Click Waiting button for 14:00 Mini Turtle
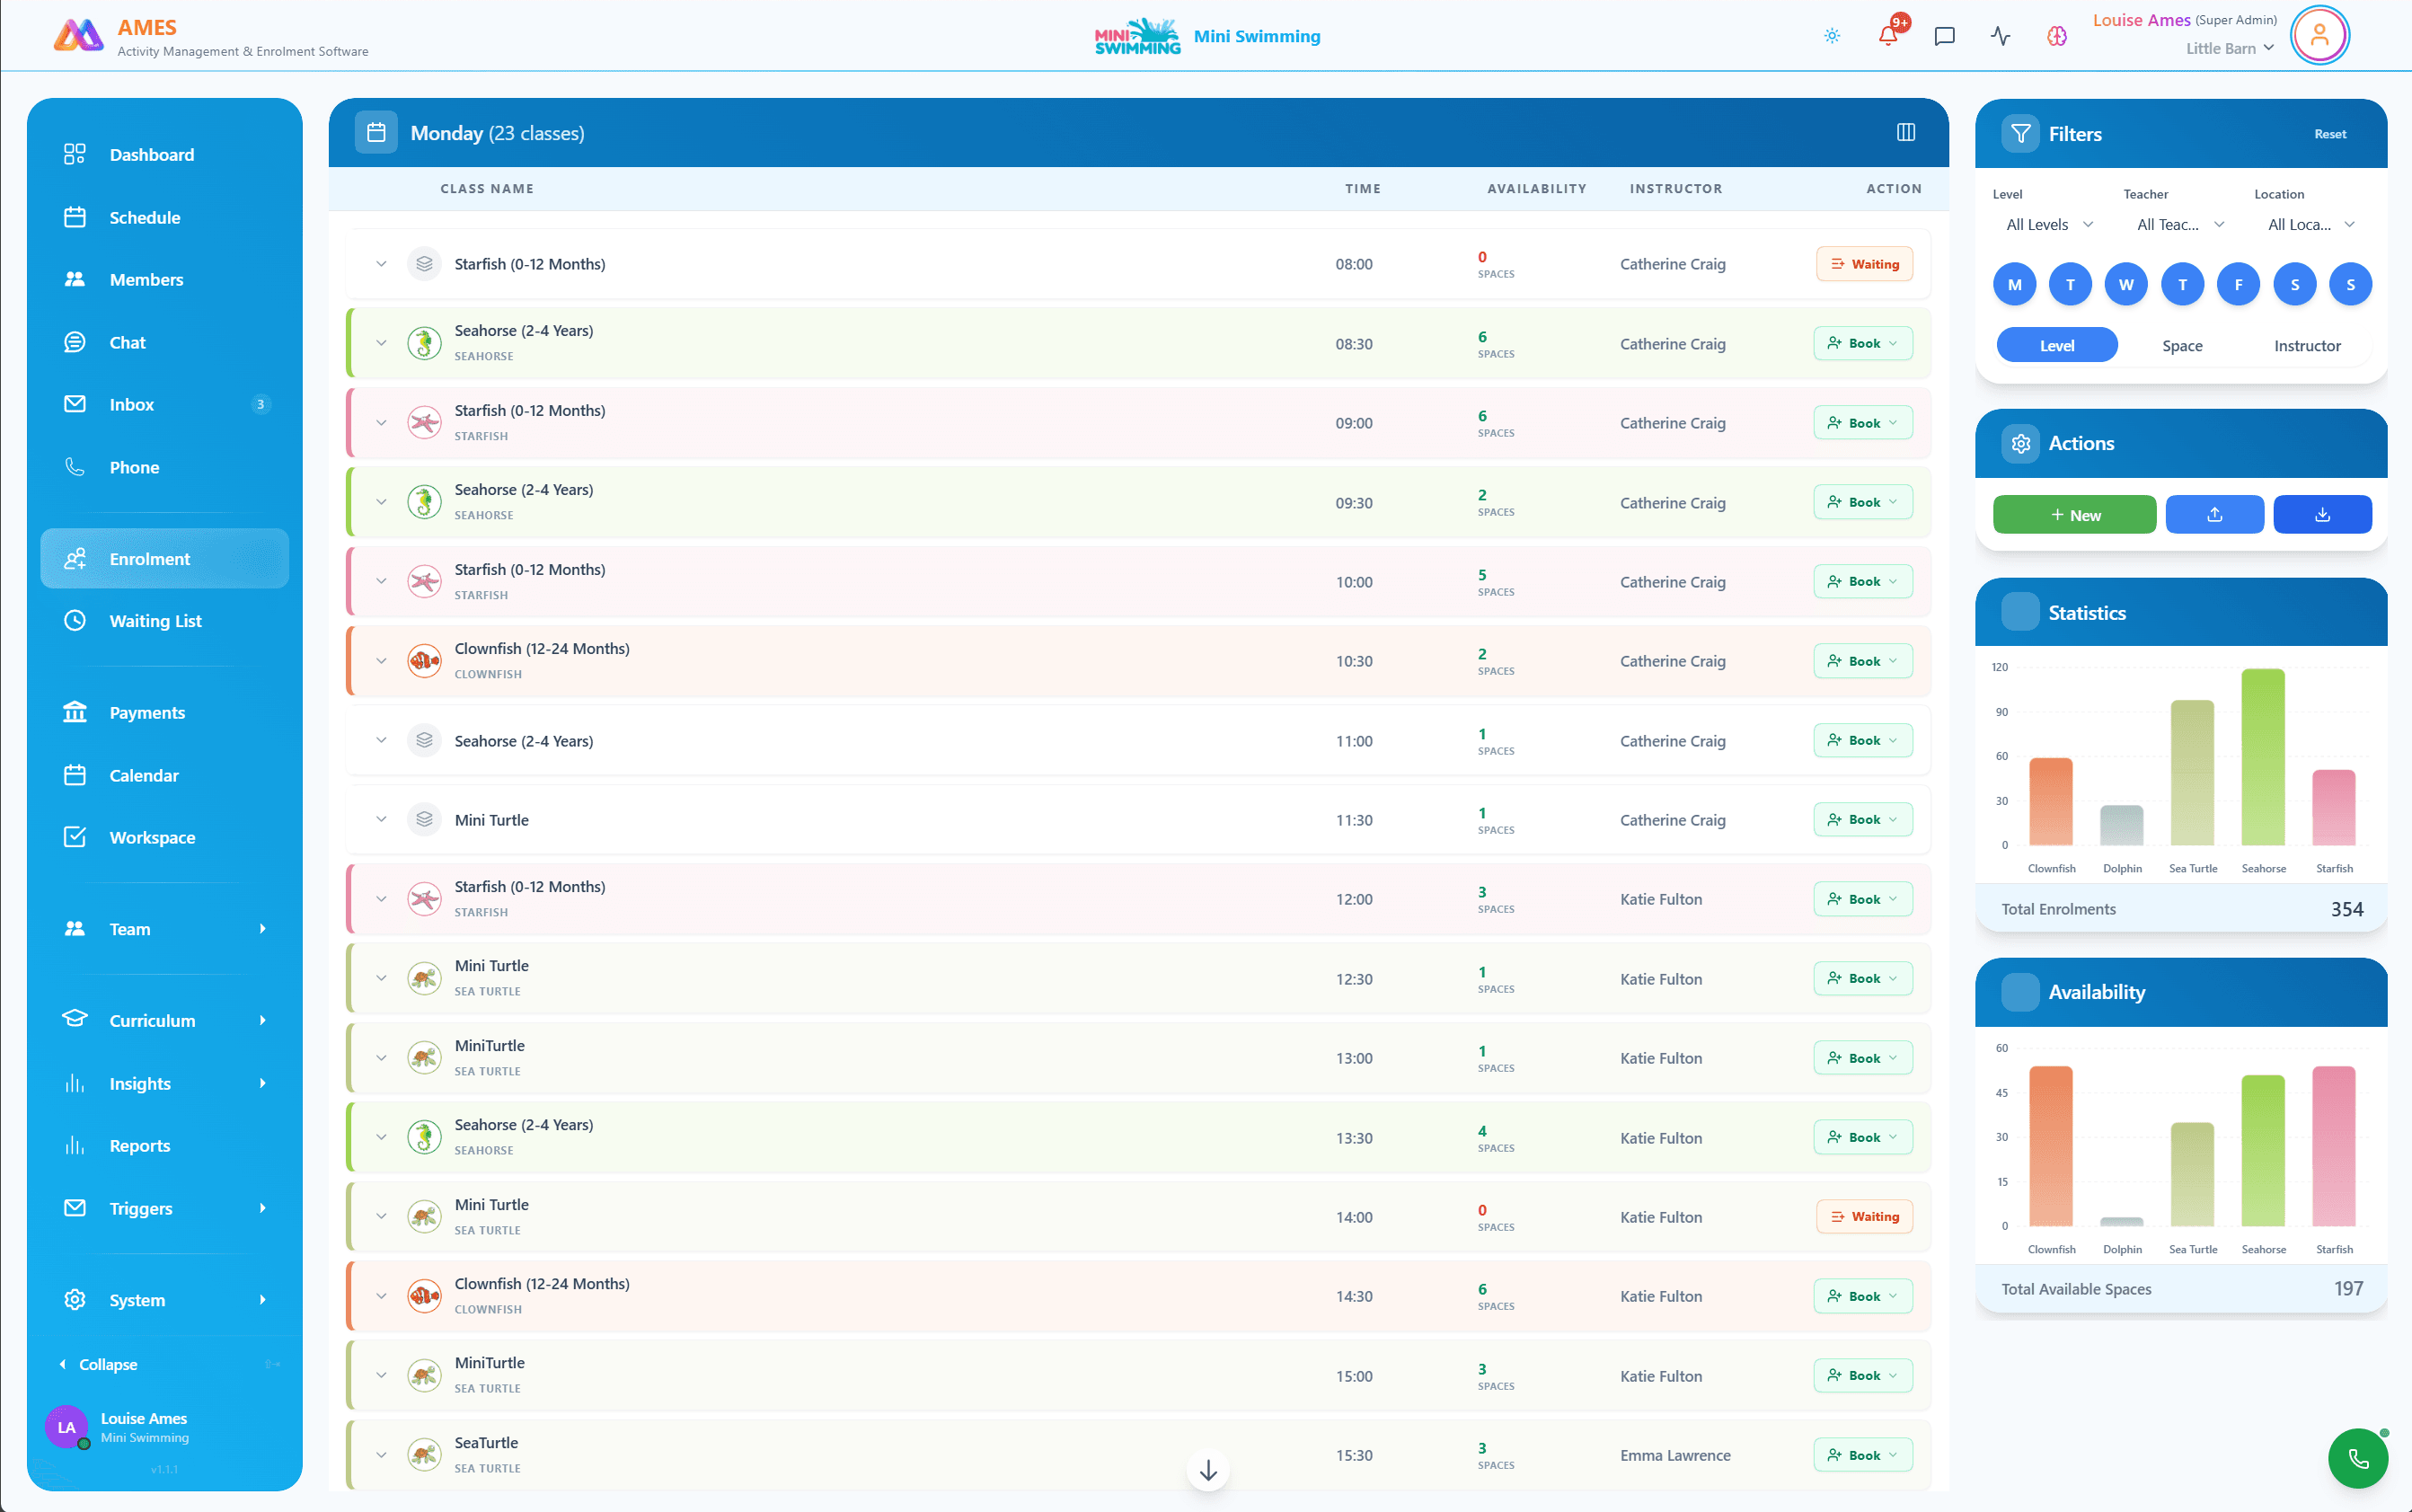The height and width of the screenshot is (1512, 2412). pyautogui.click(x=1864, y=1216)
